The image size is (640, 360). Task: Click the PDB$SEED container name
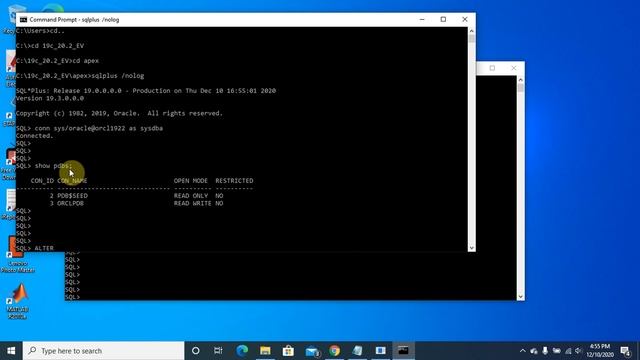(72, 196)
